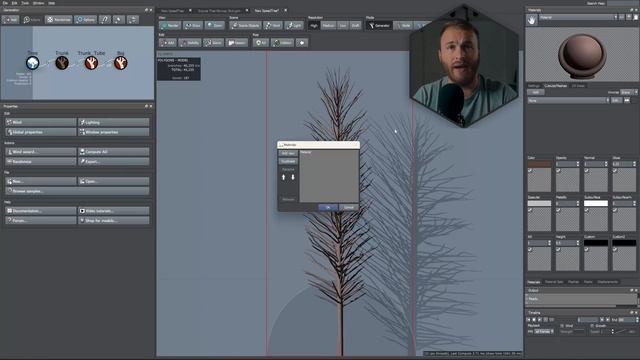Select the Trunk node icon
The width and height of the screenshot is (640, 360).
pos(62,63)
